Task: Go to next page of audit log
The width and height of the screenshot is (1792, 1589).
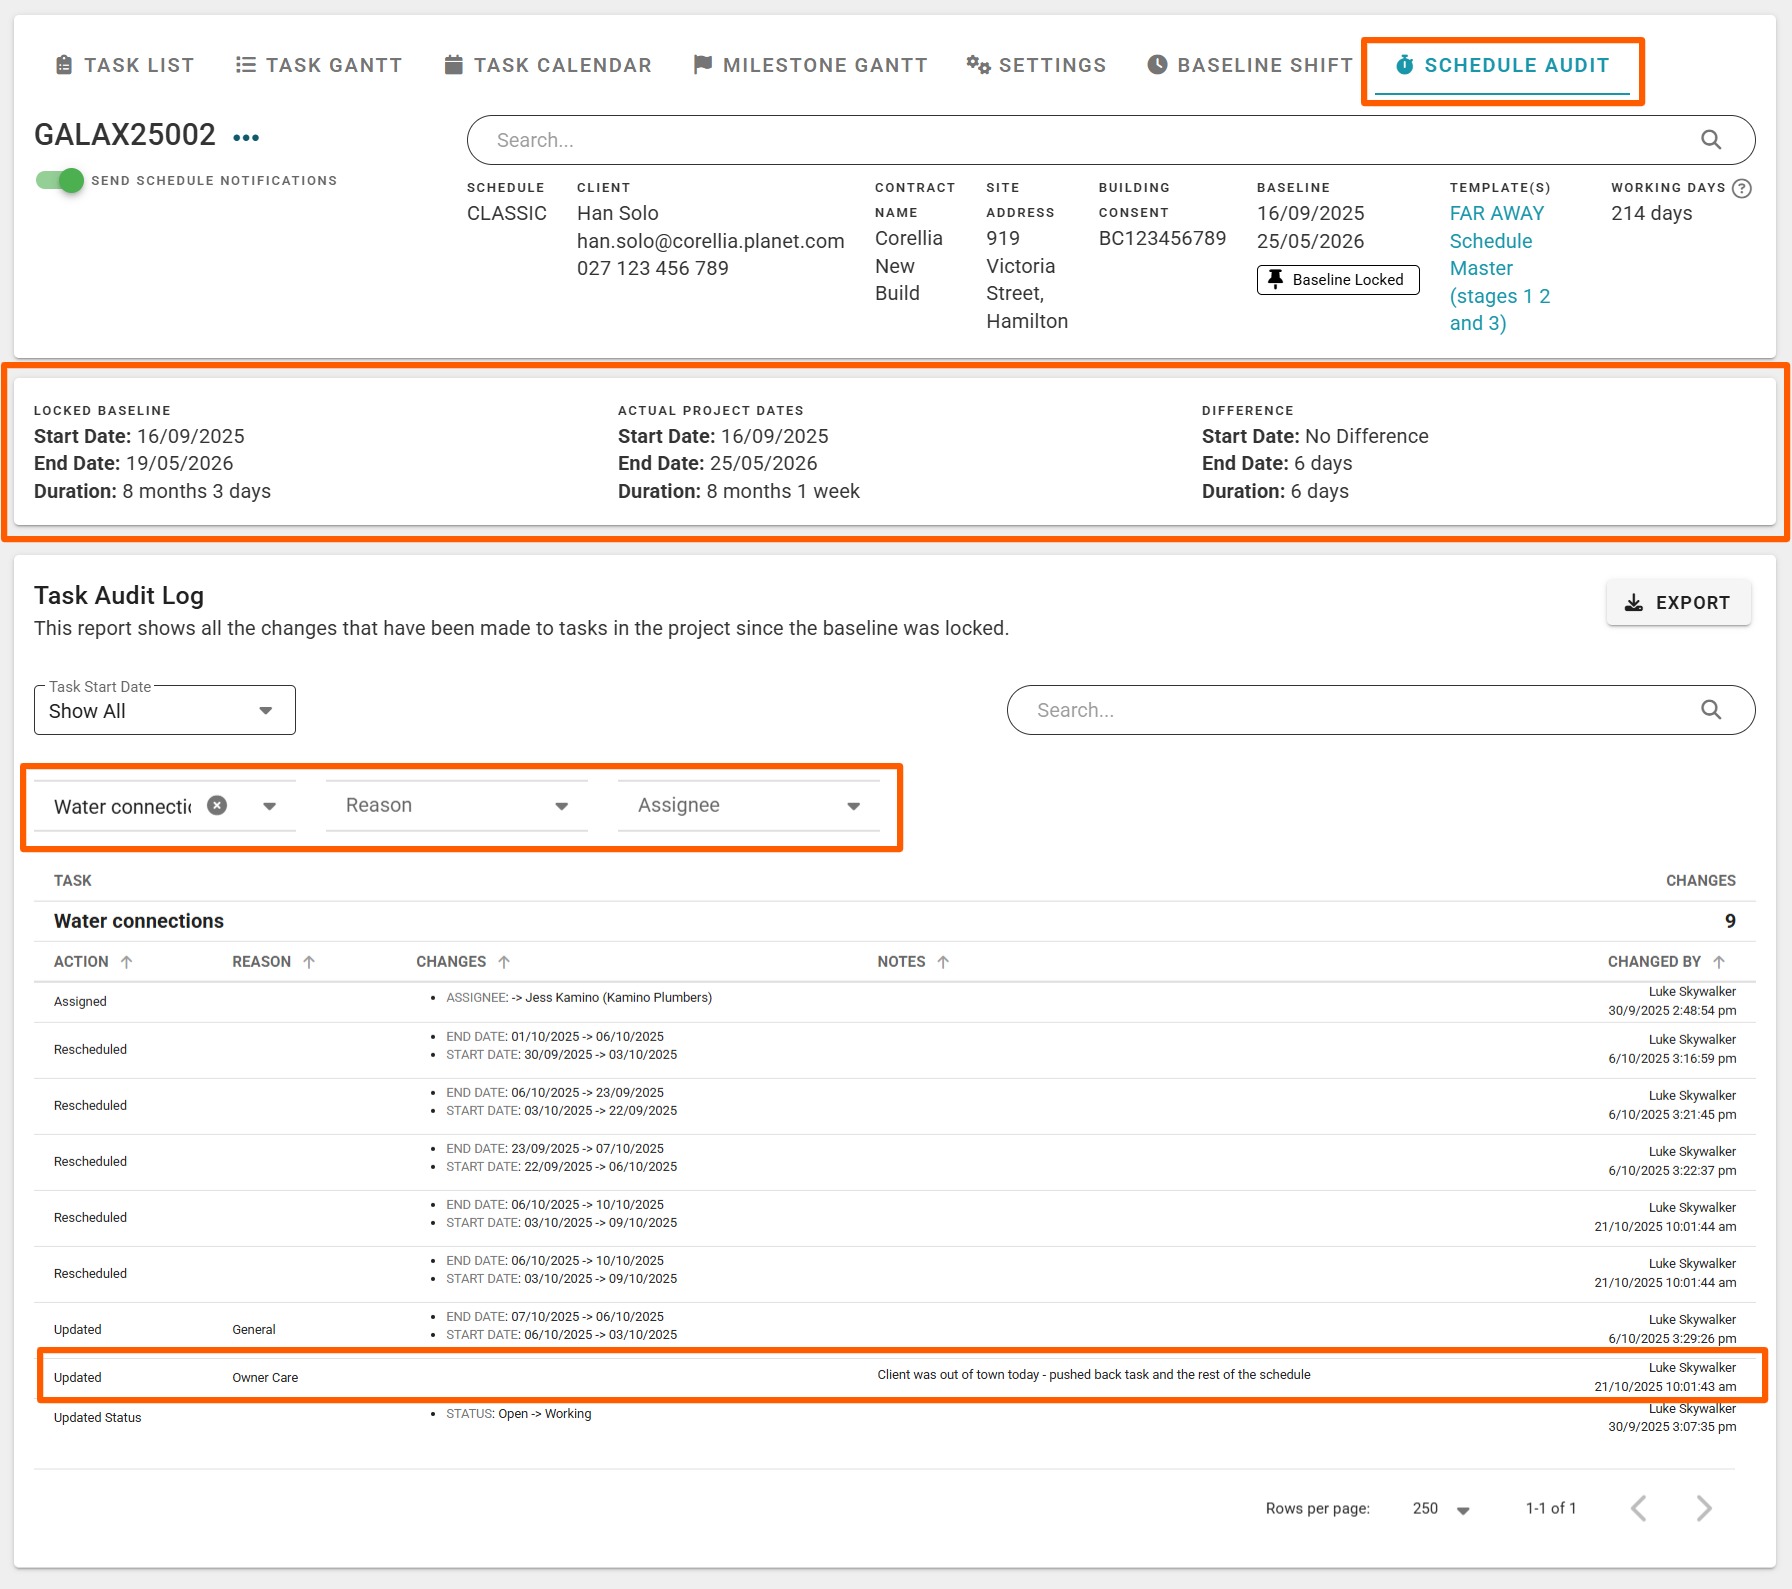Action: coord(1704,1508)
